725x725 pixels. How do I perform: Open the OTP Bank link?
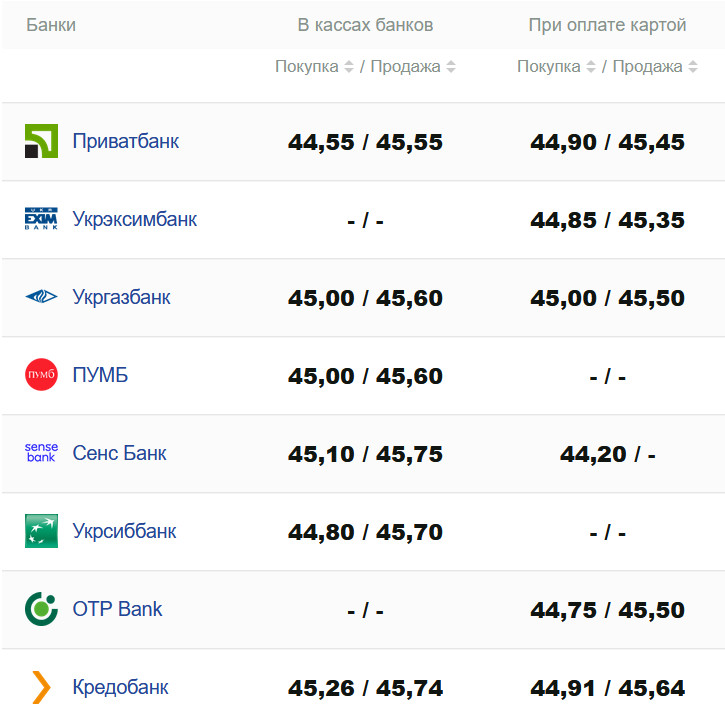(117, 609)
